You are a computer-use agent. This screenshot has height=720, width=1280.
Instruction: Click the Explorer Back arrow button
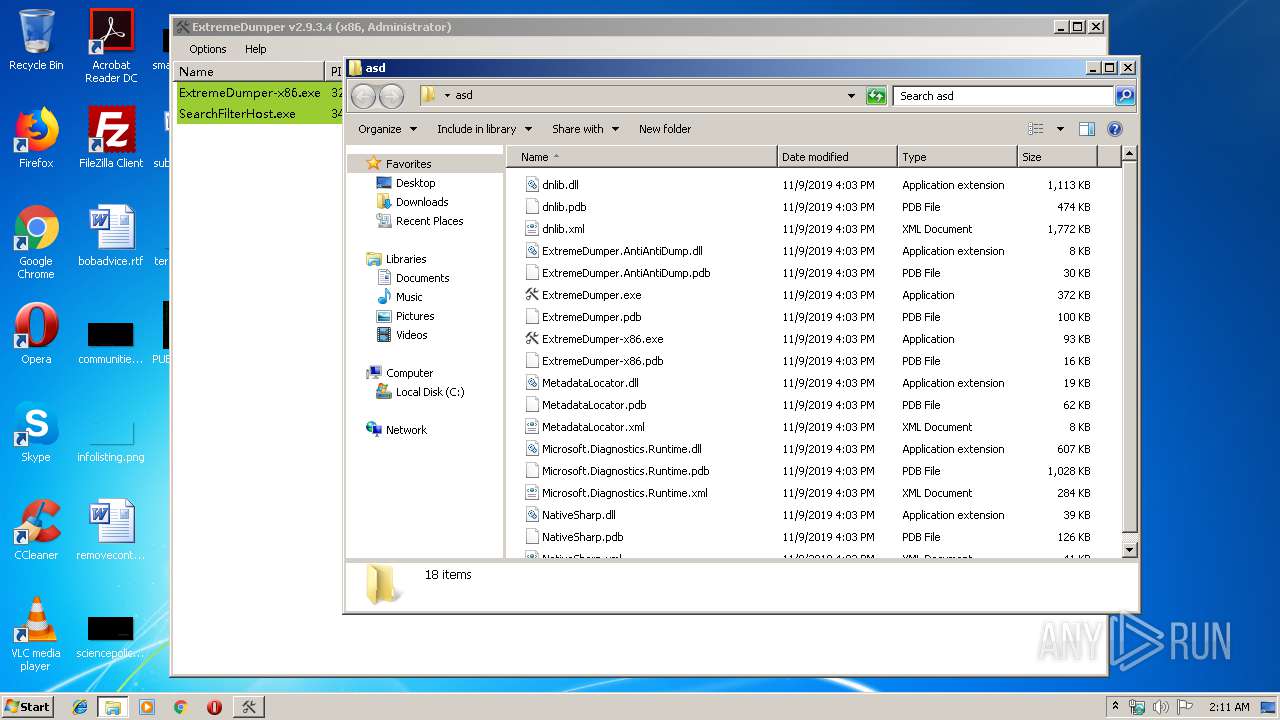[364, 96]
